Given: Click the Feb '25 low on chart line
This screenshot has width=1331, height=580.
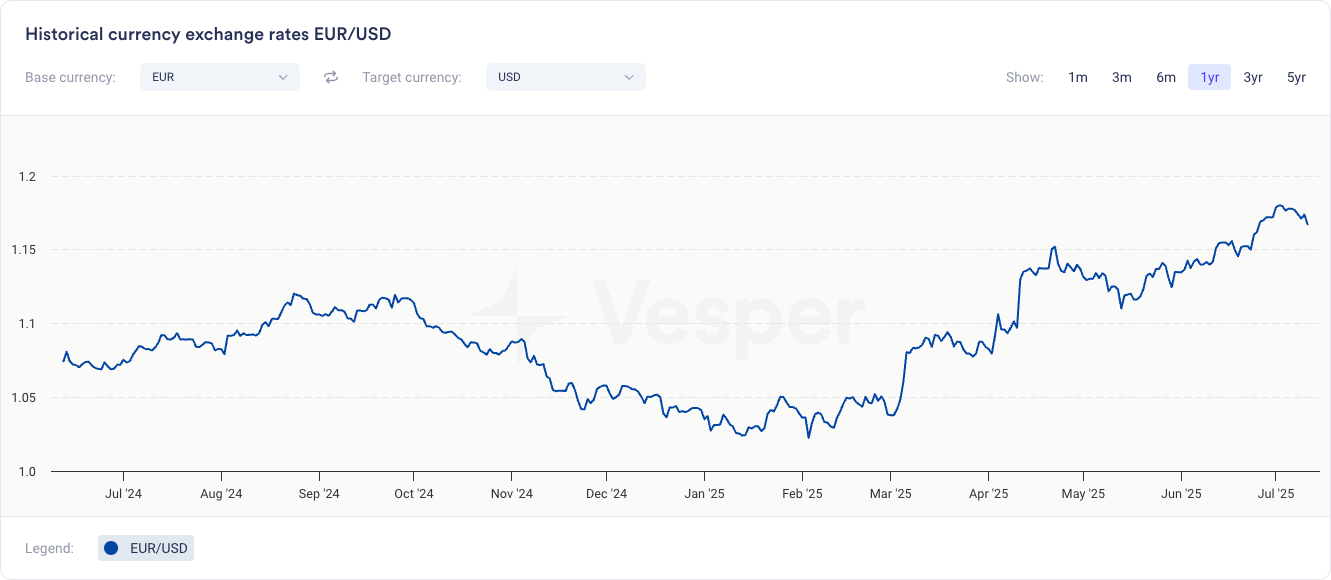Looking at the screenshot, I should click(x=808, y=437).
